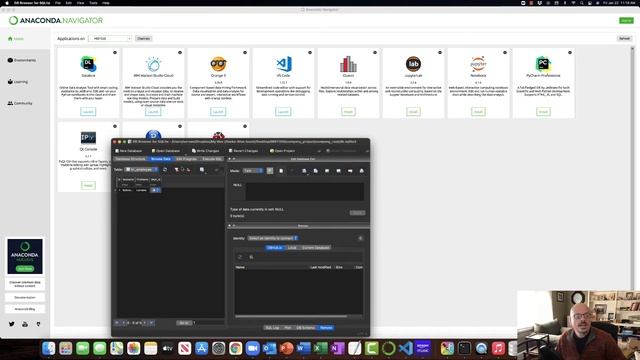Click the refresh table data icon
The image size is (640, 360).
[x=165, y=169]
